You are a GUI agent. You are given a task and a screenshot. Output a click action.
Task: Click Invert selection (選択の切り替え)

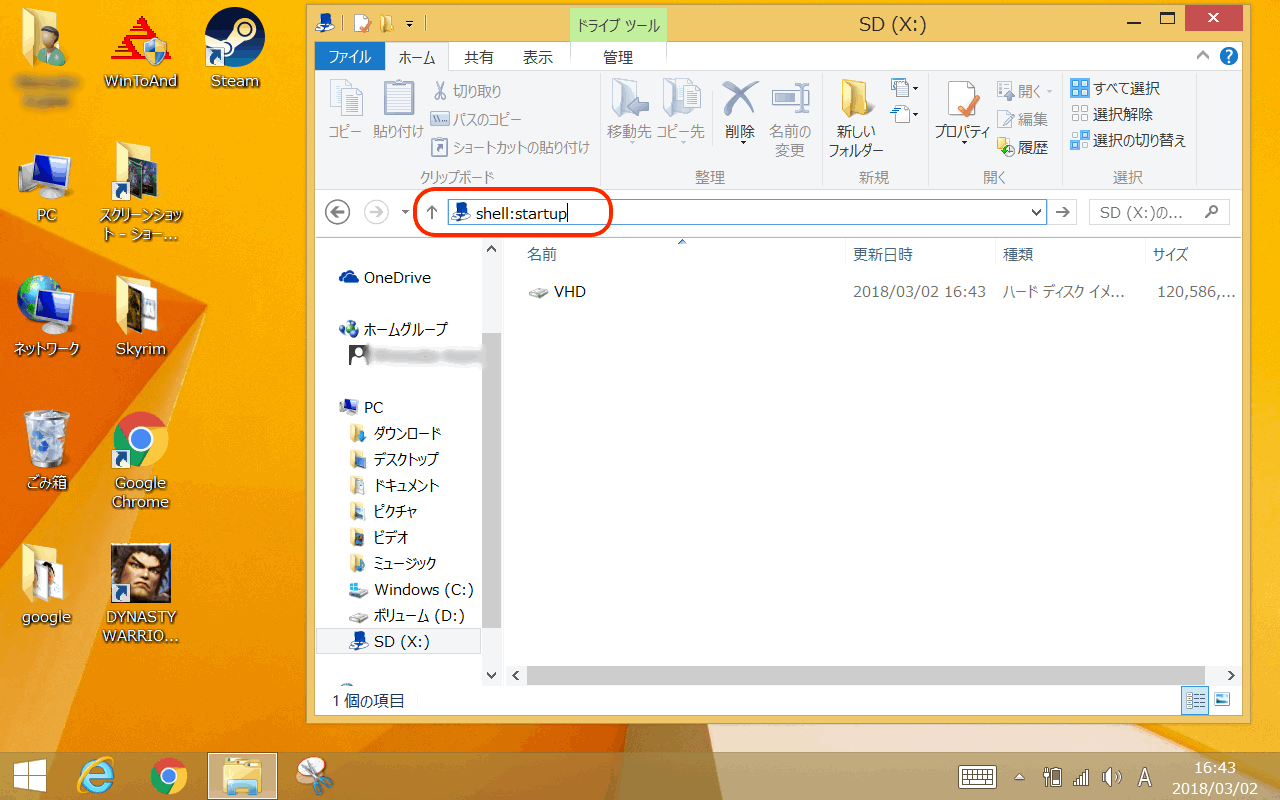click(x=1128, y=141)
